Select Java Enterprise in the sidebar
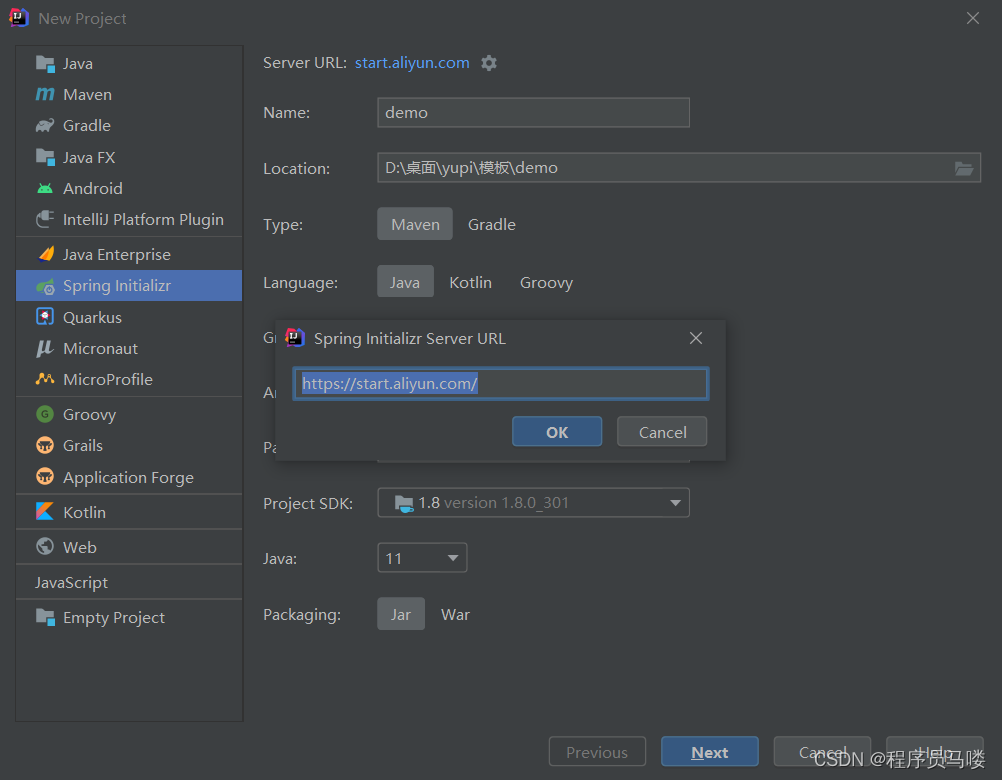The image size is (1002, 780). pyautogui.click(x=129, y=254)
